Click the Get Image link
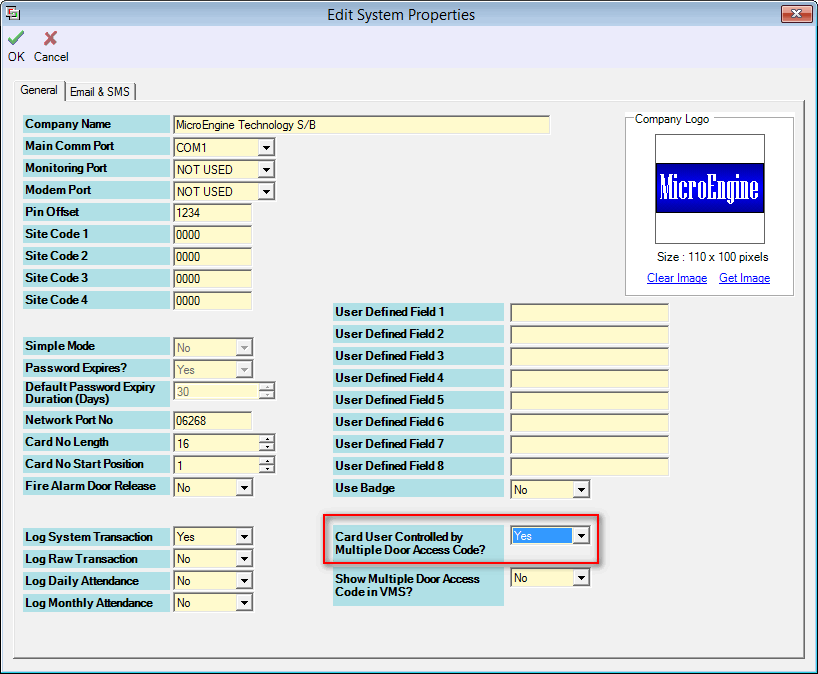This screenshot has height=674, width=818. pyautogui.click(x=744, y=278)
